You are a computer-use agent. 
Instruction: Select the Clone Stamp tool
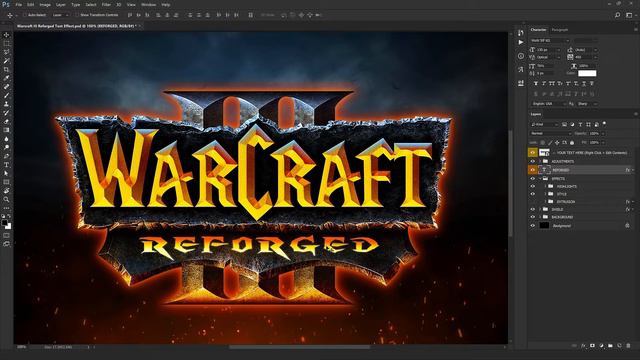pyautogui.click(x=7, y=104)
